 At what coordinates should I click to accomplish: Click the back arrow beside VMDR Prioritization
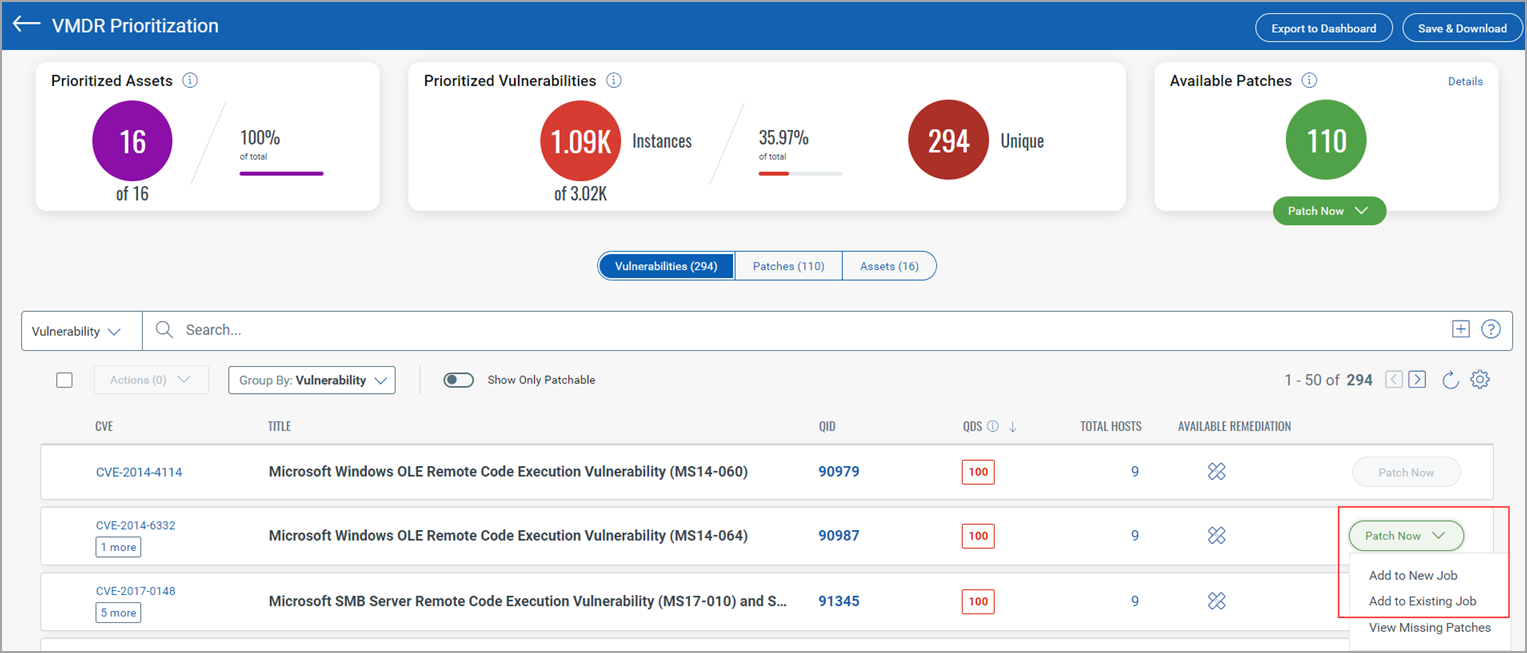tap(26, 25)
